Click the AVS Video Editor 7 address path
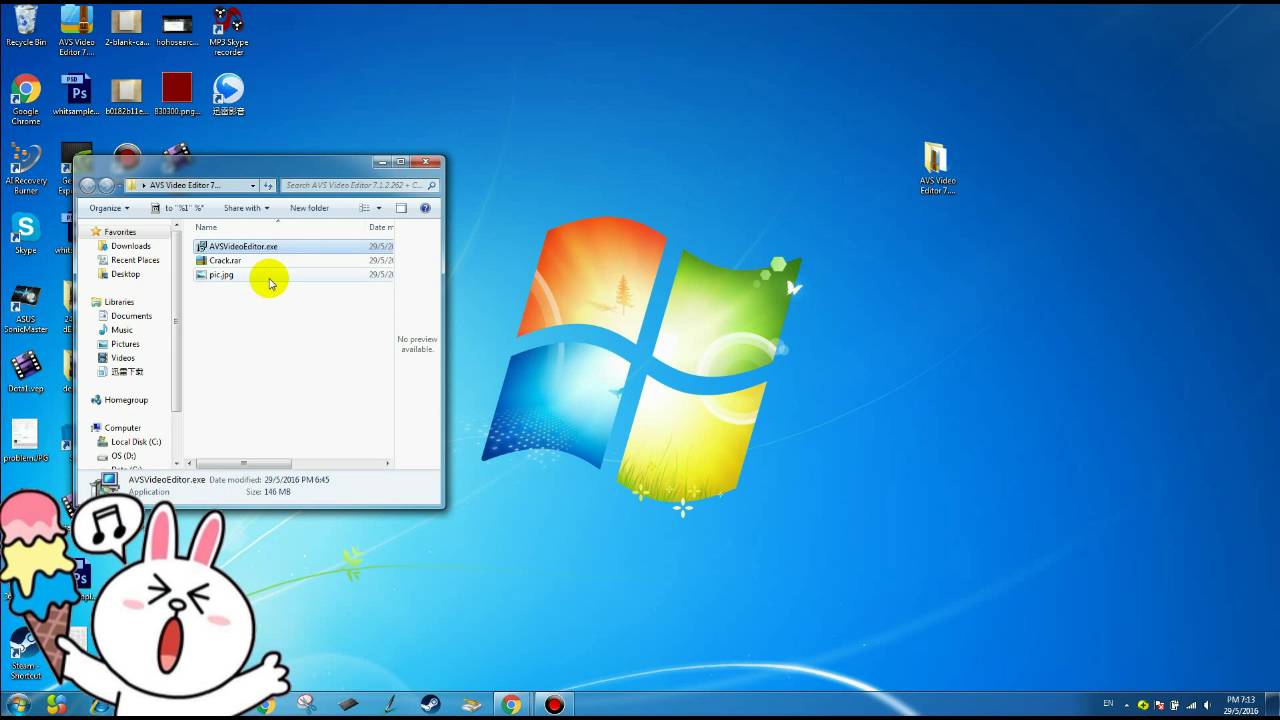Viewport: 1280px width, 720px height. pyautogui.click(x=184, y=185)
